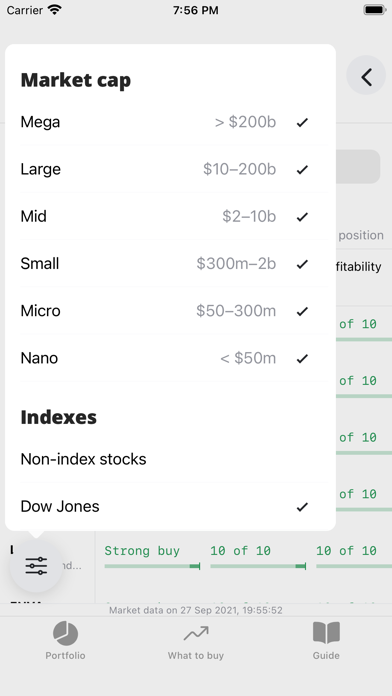The width and height of the screenshot is (392, 696).
Task: Tap the Strong buy rating text
Action: click(x=142, y=551)
